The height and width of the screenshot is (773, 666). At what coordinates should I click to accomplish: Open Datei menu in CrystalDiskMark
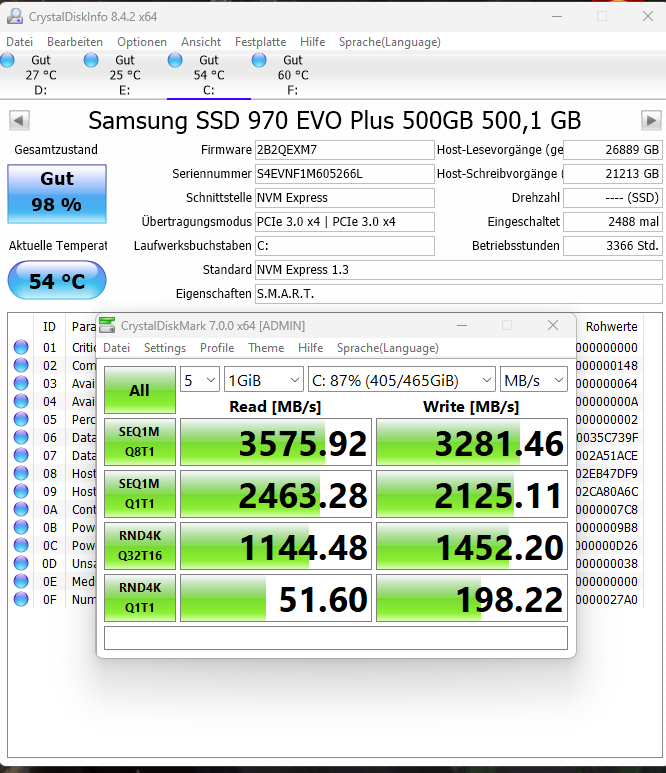pos(116,348)
